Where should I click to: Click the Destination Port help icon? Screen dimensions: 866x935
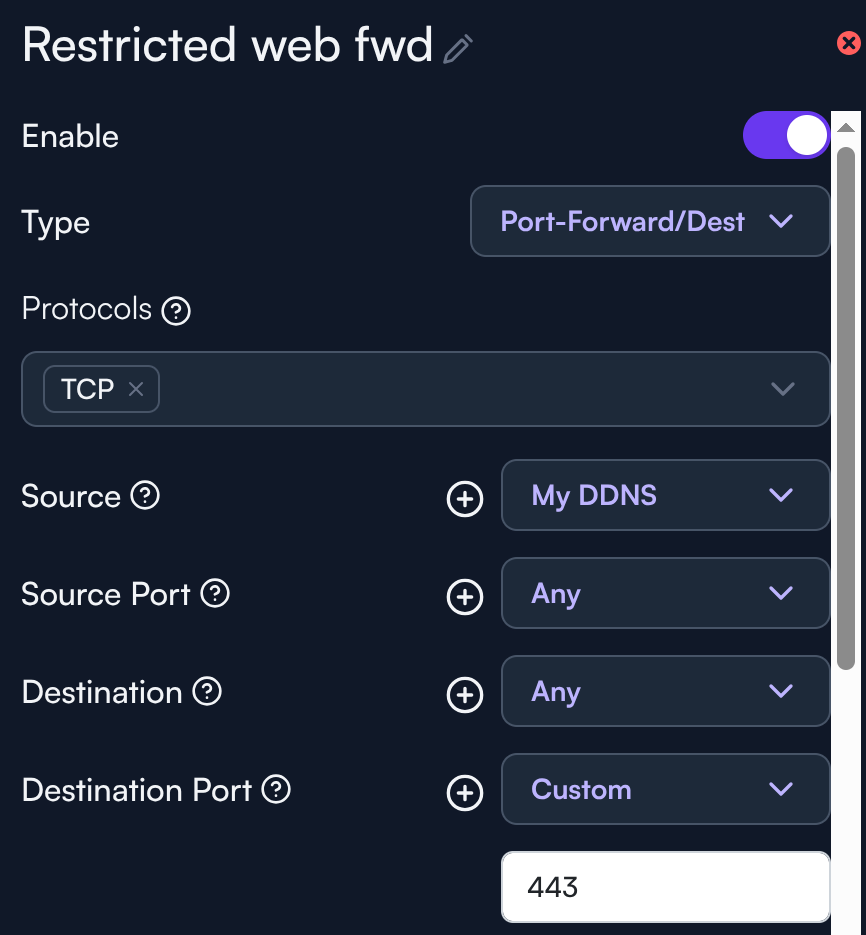276,789
